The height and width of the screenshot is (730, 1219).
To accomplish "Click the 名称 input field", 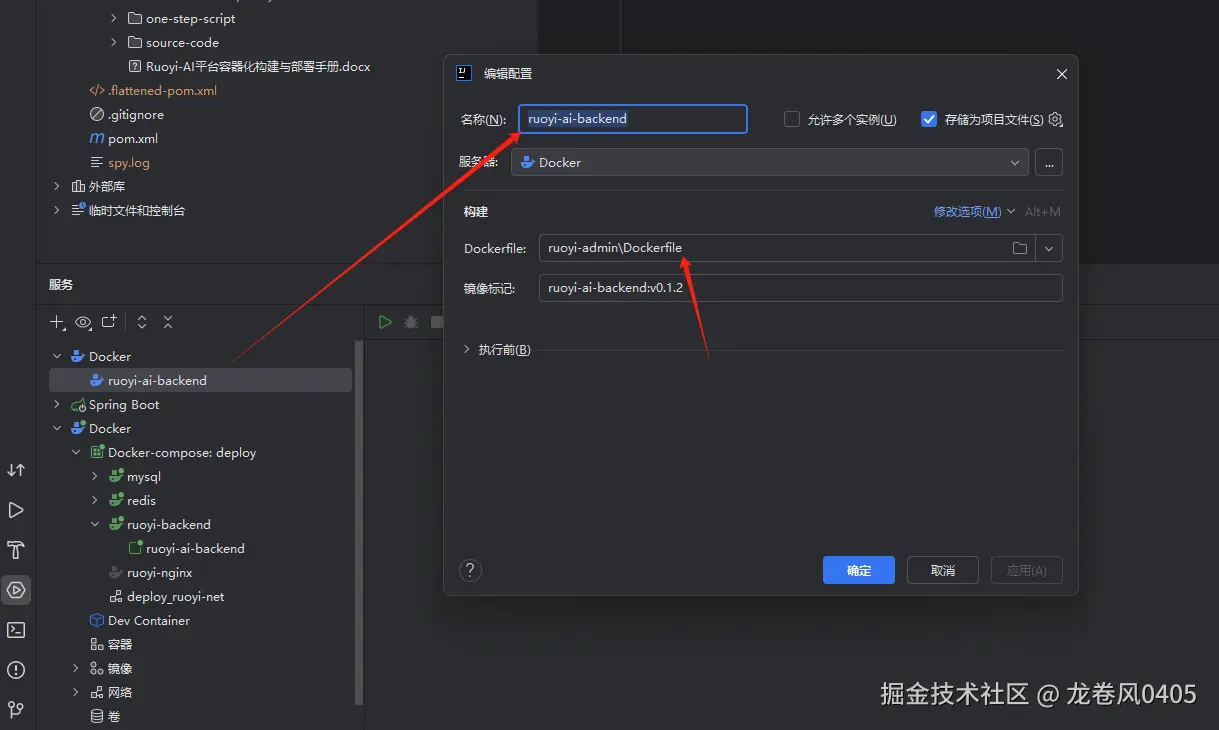I will tap(633, 119).
